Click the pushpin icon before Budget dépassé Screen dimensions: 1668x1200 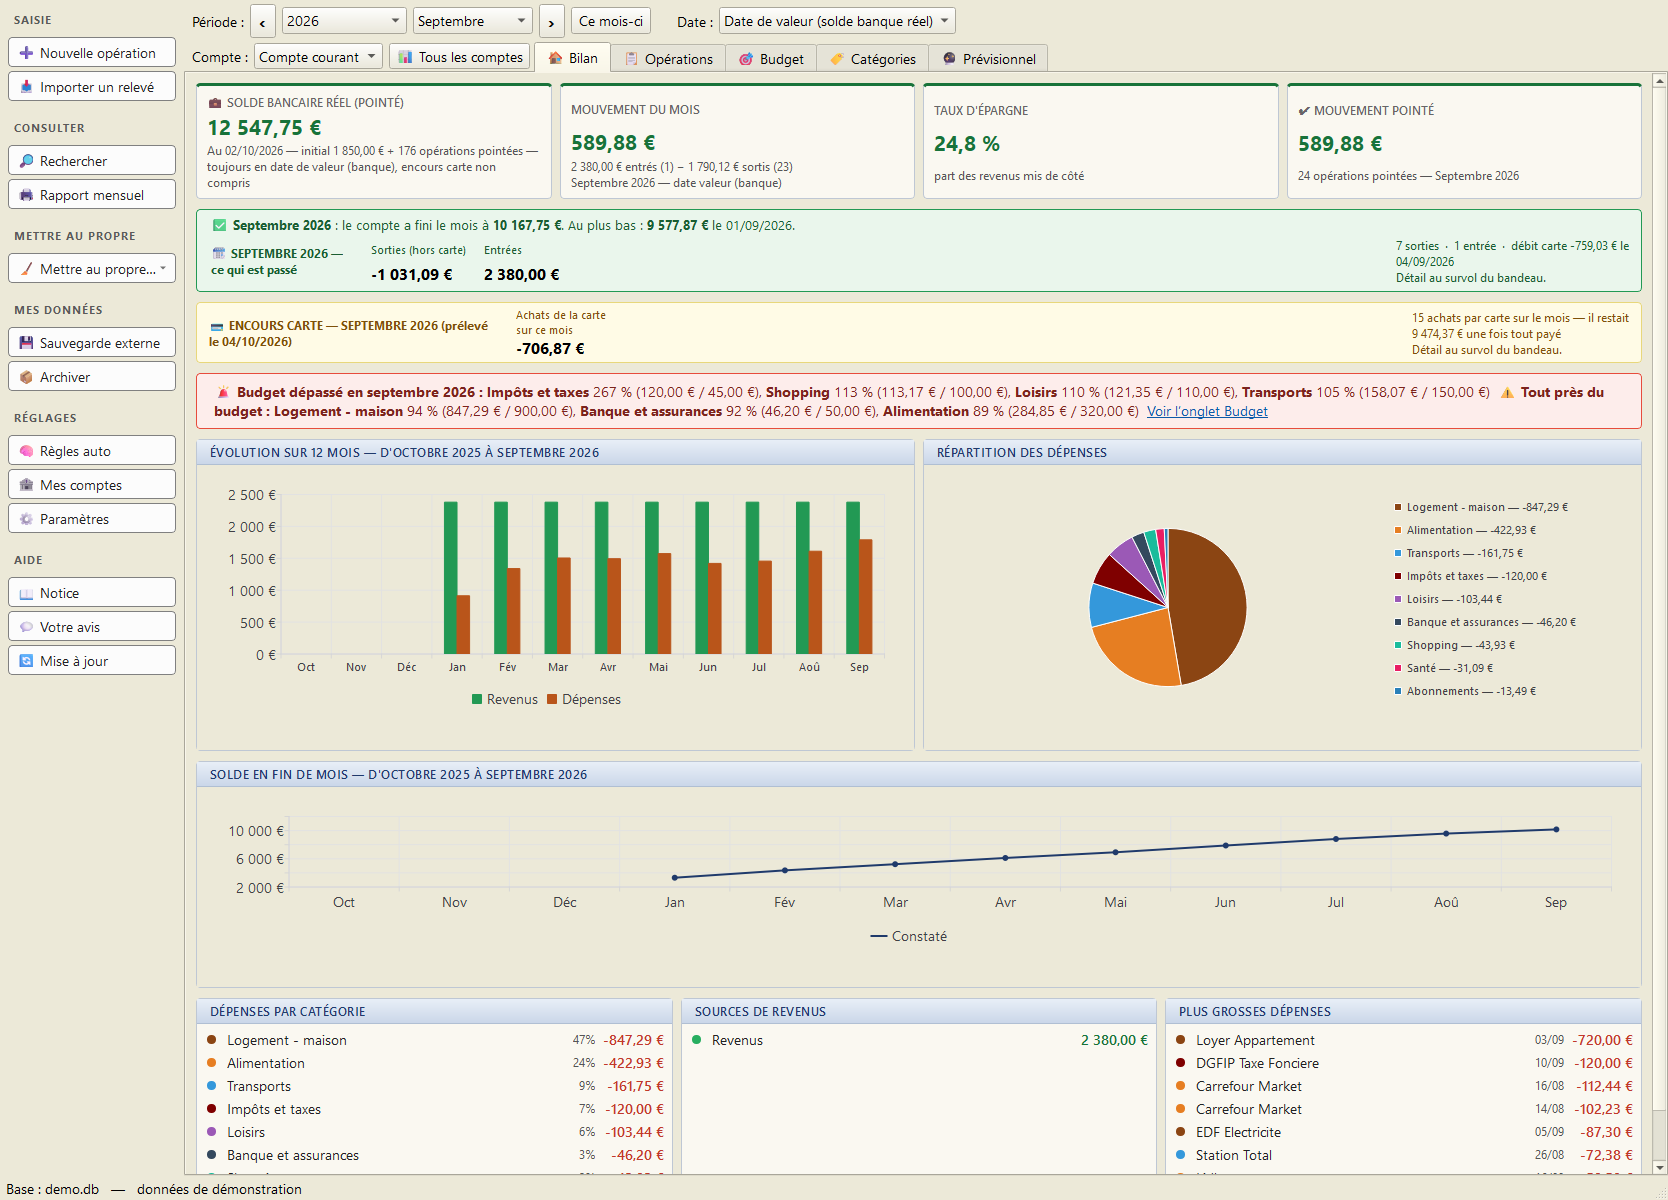coord(224,393)
